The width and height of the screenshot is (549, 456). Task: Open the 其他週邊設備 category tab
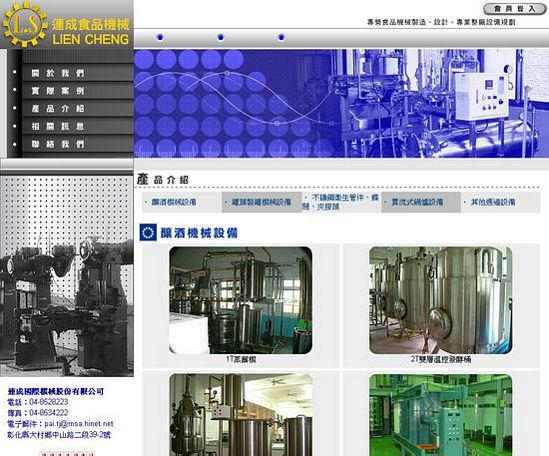point(493,202)
